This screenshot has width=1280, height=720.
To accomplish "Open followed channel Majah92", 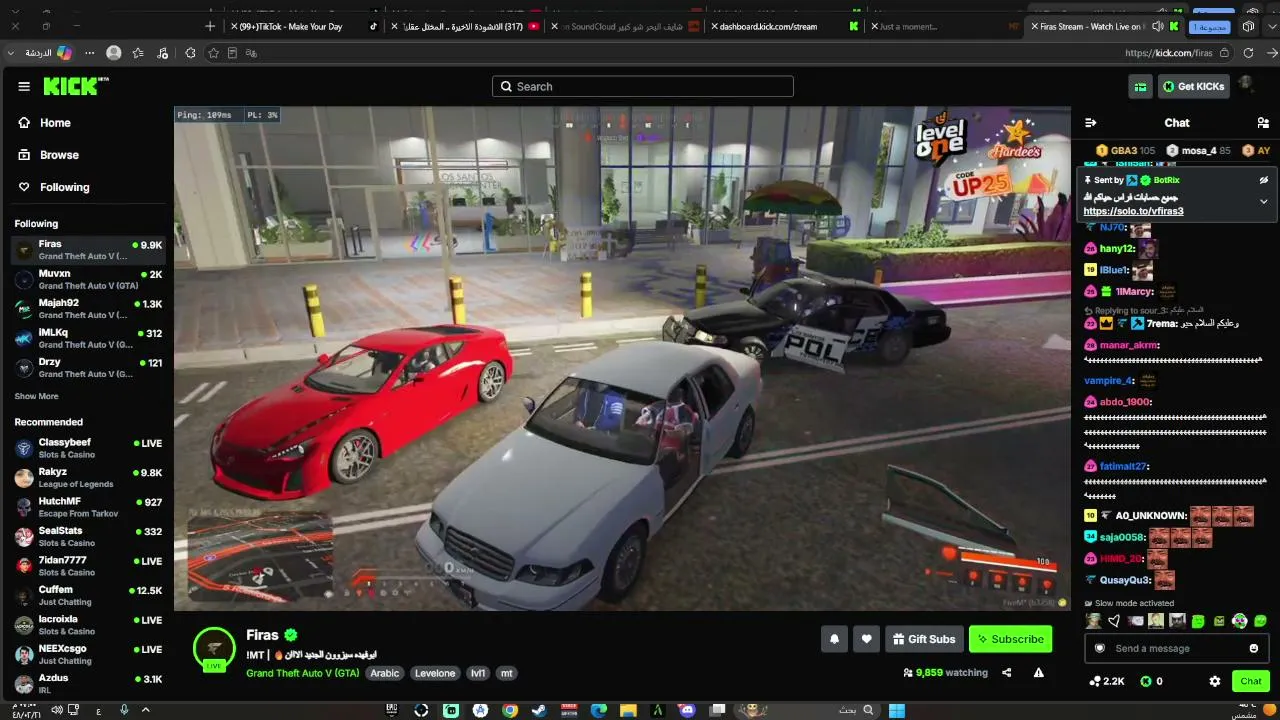I will coord(88,308).
